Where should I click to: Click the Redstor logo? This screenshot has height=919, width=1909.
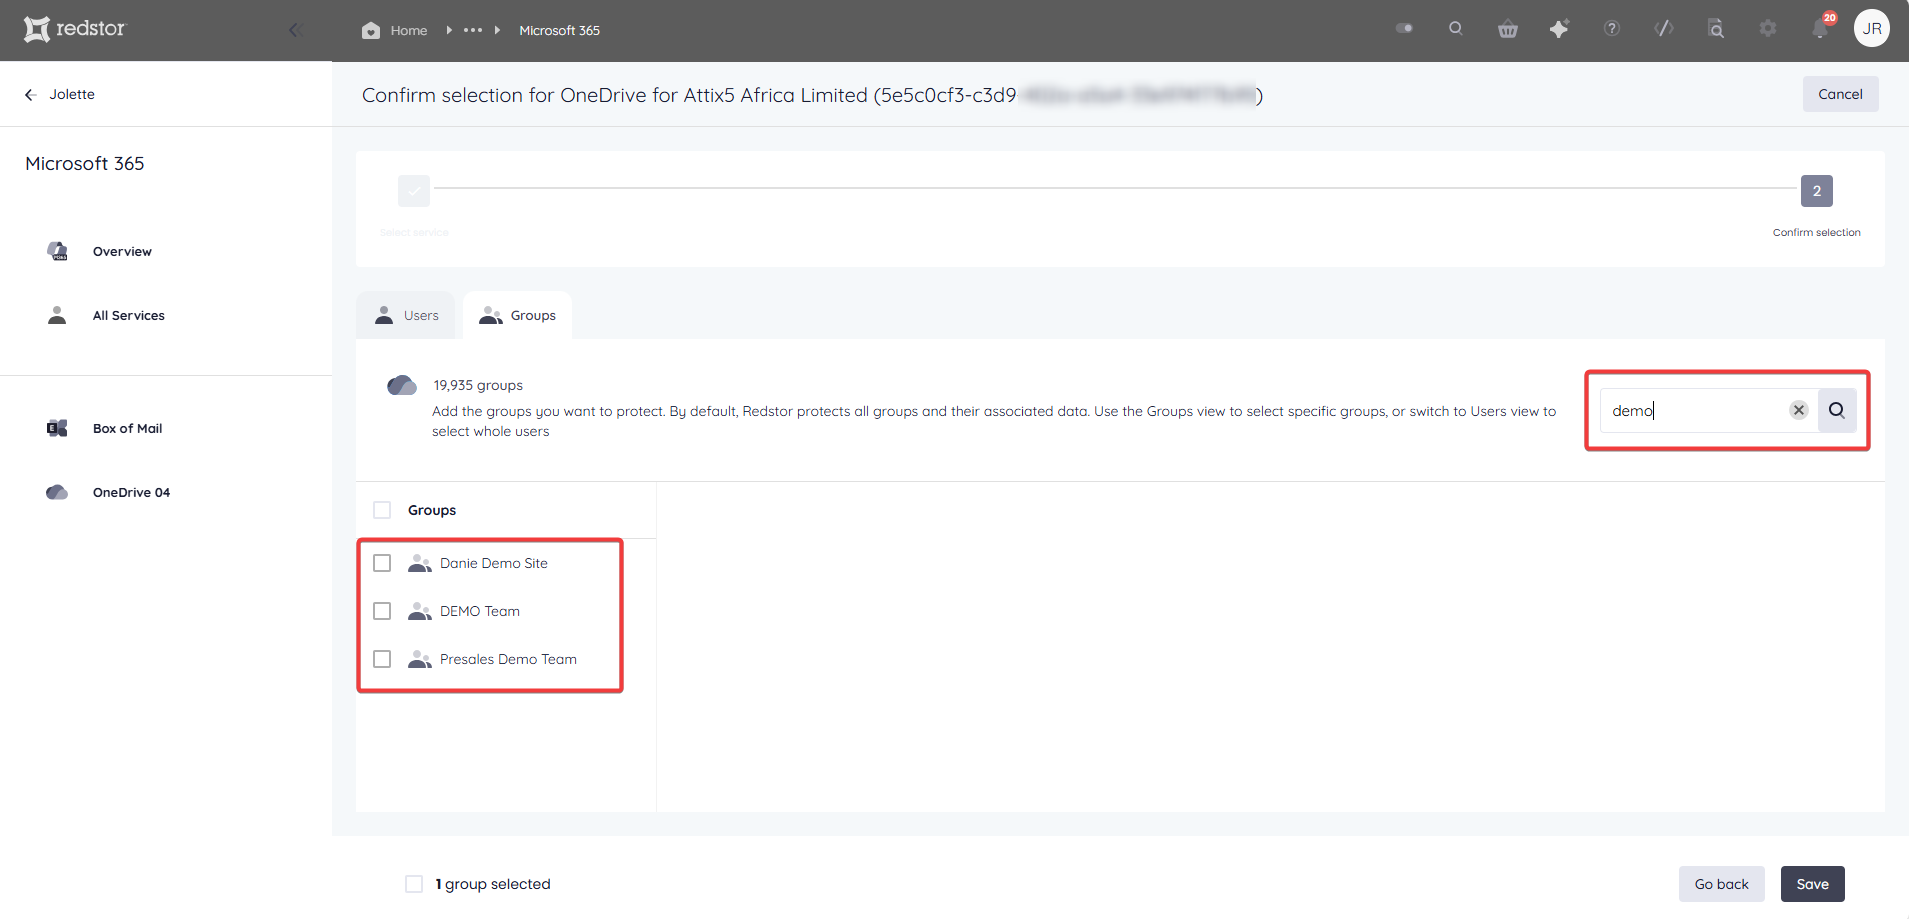(x=75, y=29)
